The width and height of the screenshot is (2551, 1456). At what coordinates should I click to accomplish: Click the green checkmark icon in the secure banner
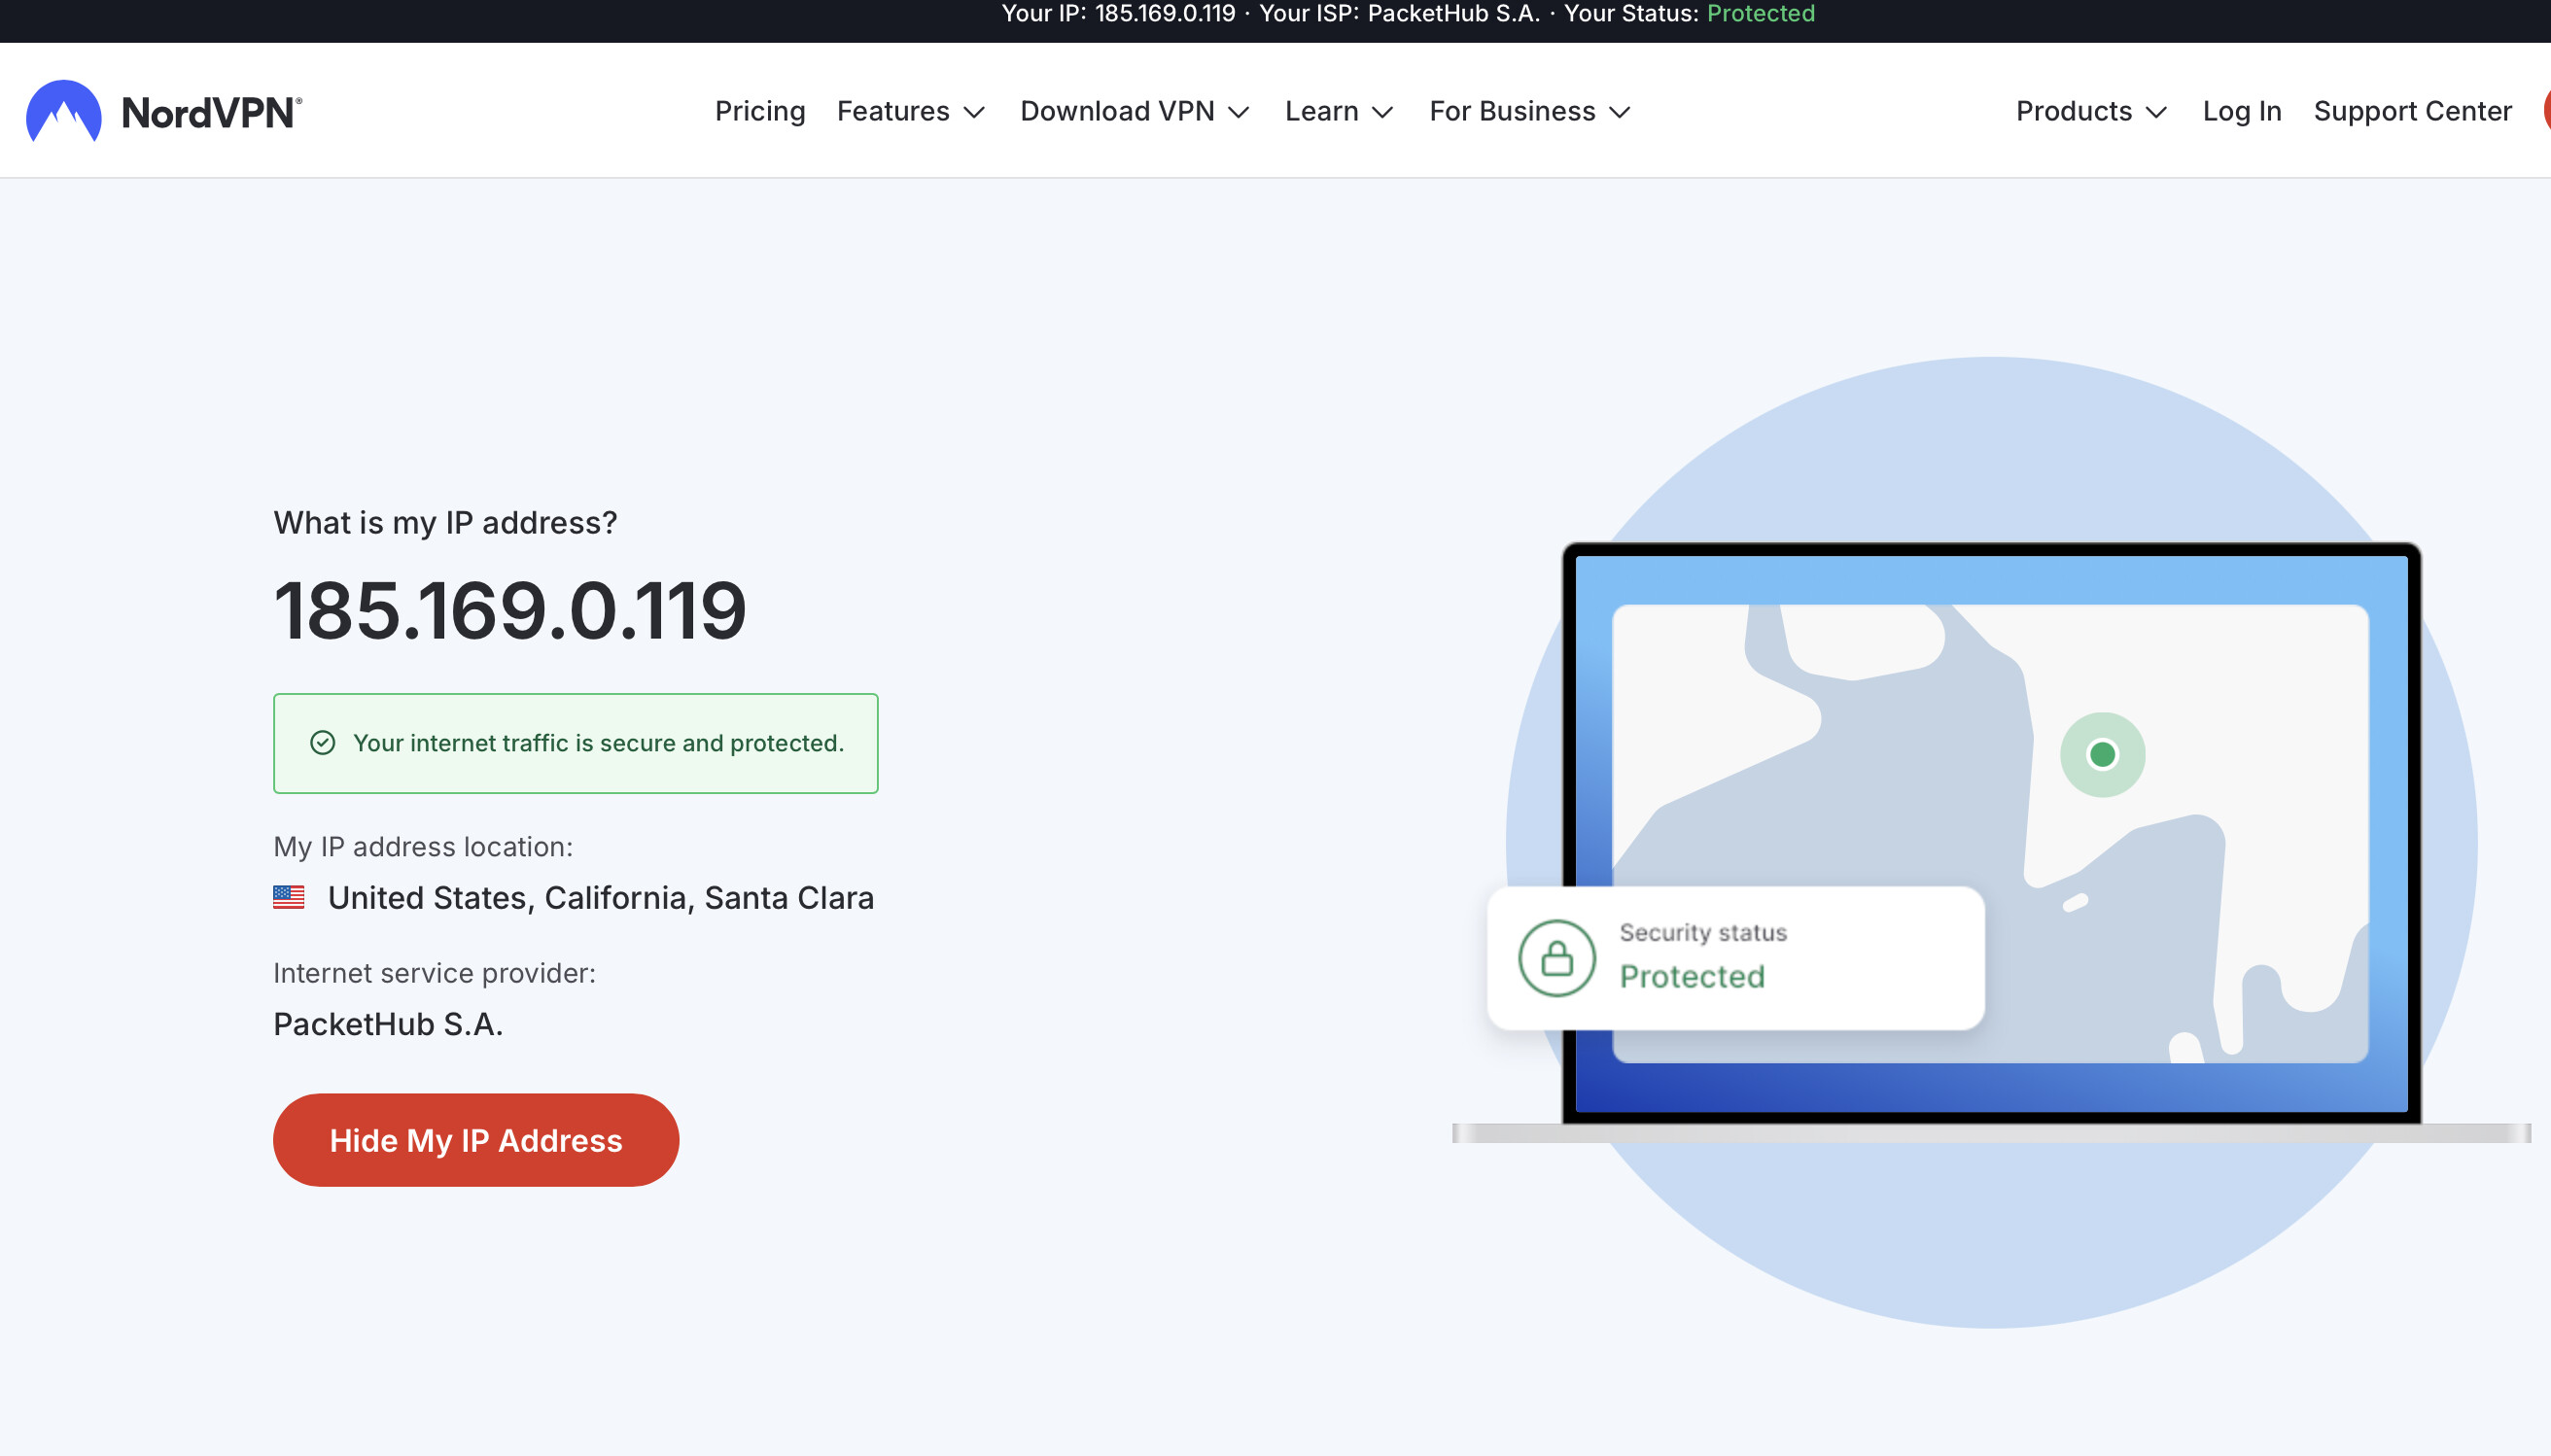pos(322,742)
